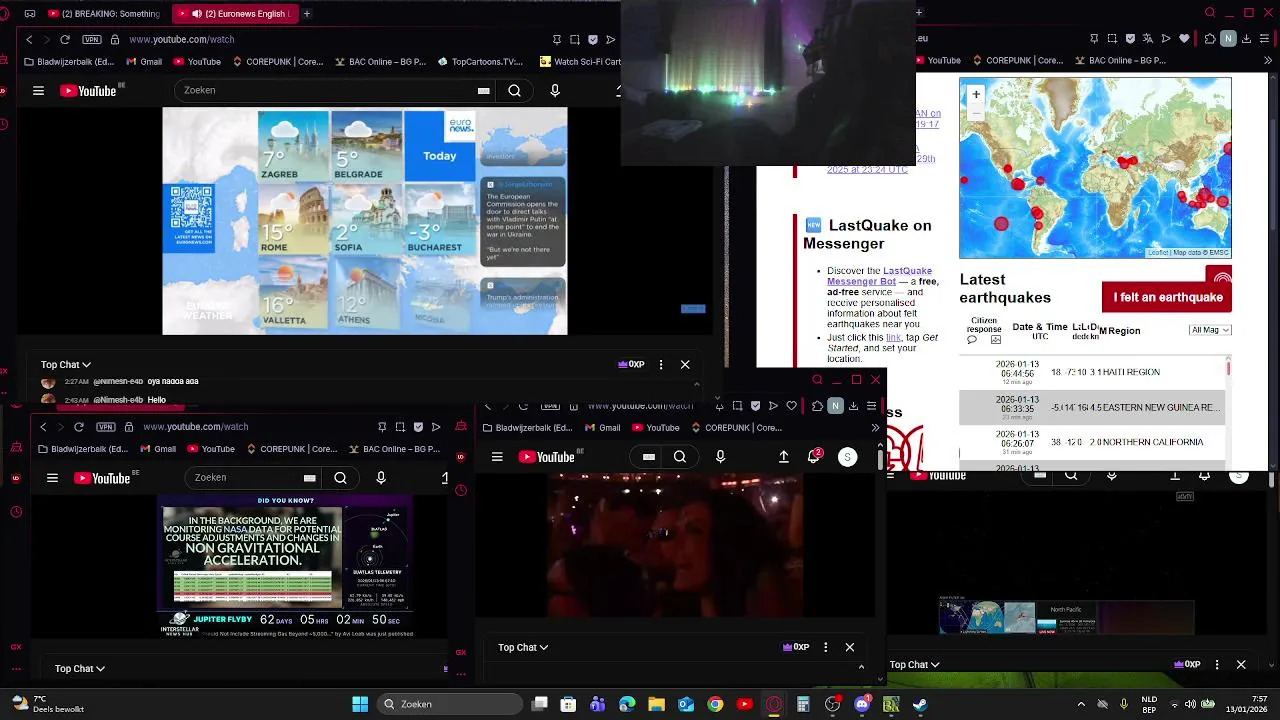Click search magnifier button in top-left YouTube
The width and height of the screenshot is (1280, 720).
[x=514, y=90]
